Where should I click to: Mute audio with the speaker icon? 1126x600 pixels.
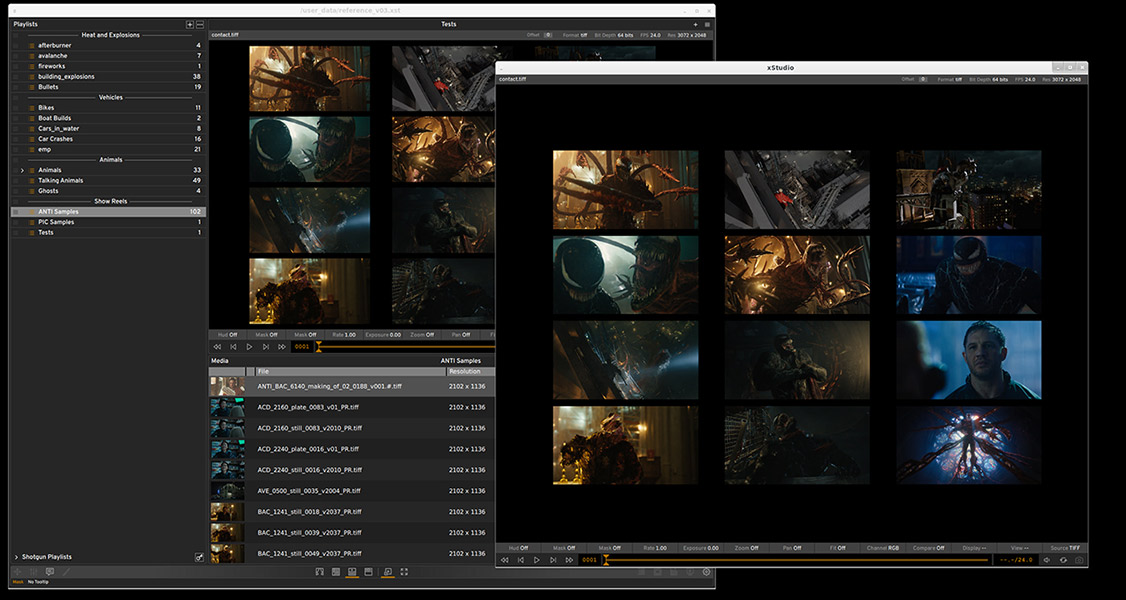1046,560
